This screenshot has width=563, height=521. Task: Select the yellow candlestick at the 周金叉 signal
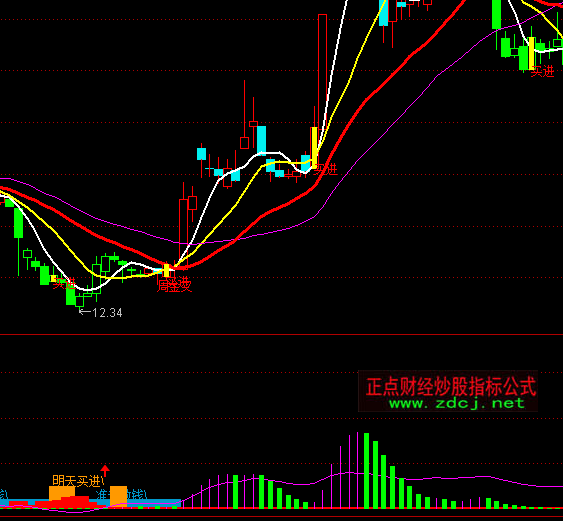166,270
